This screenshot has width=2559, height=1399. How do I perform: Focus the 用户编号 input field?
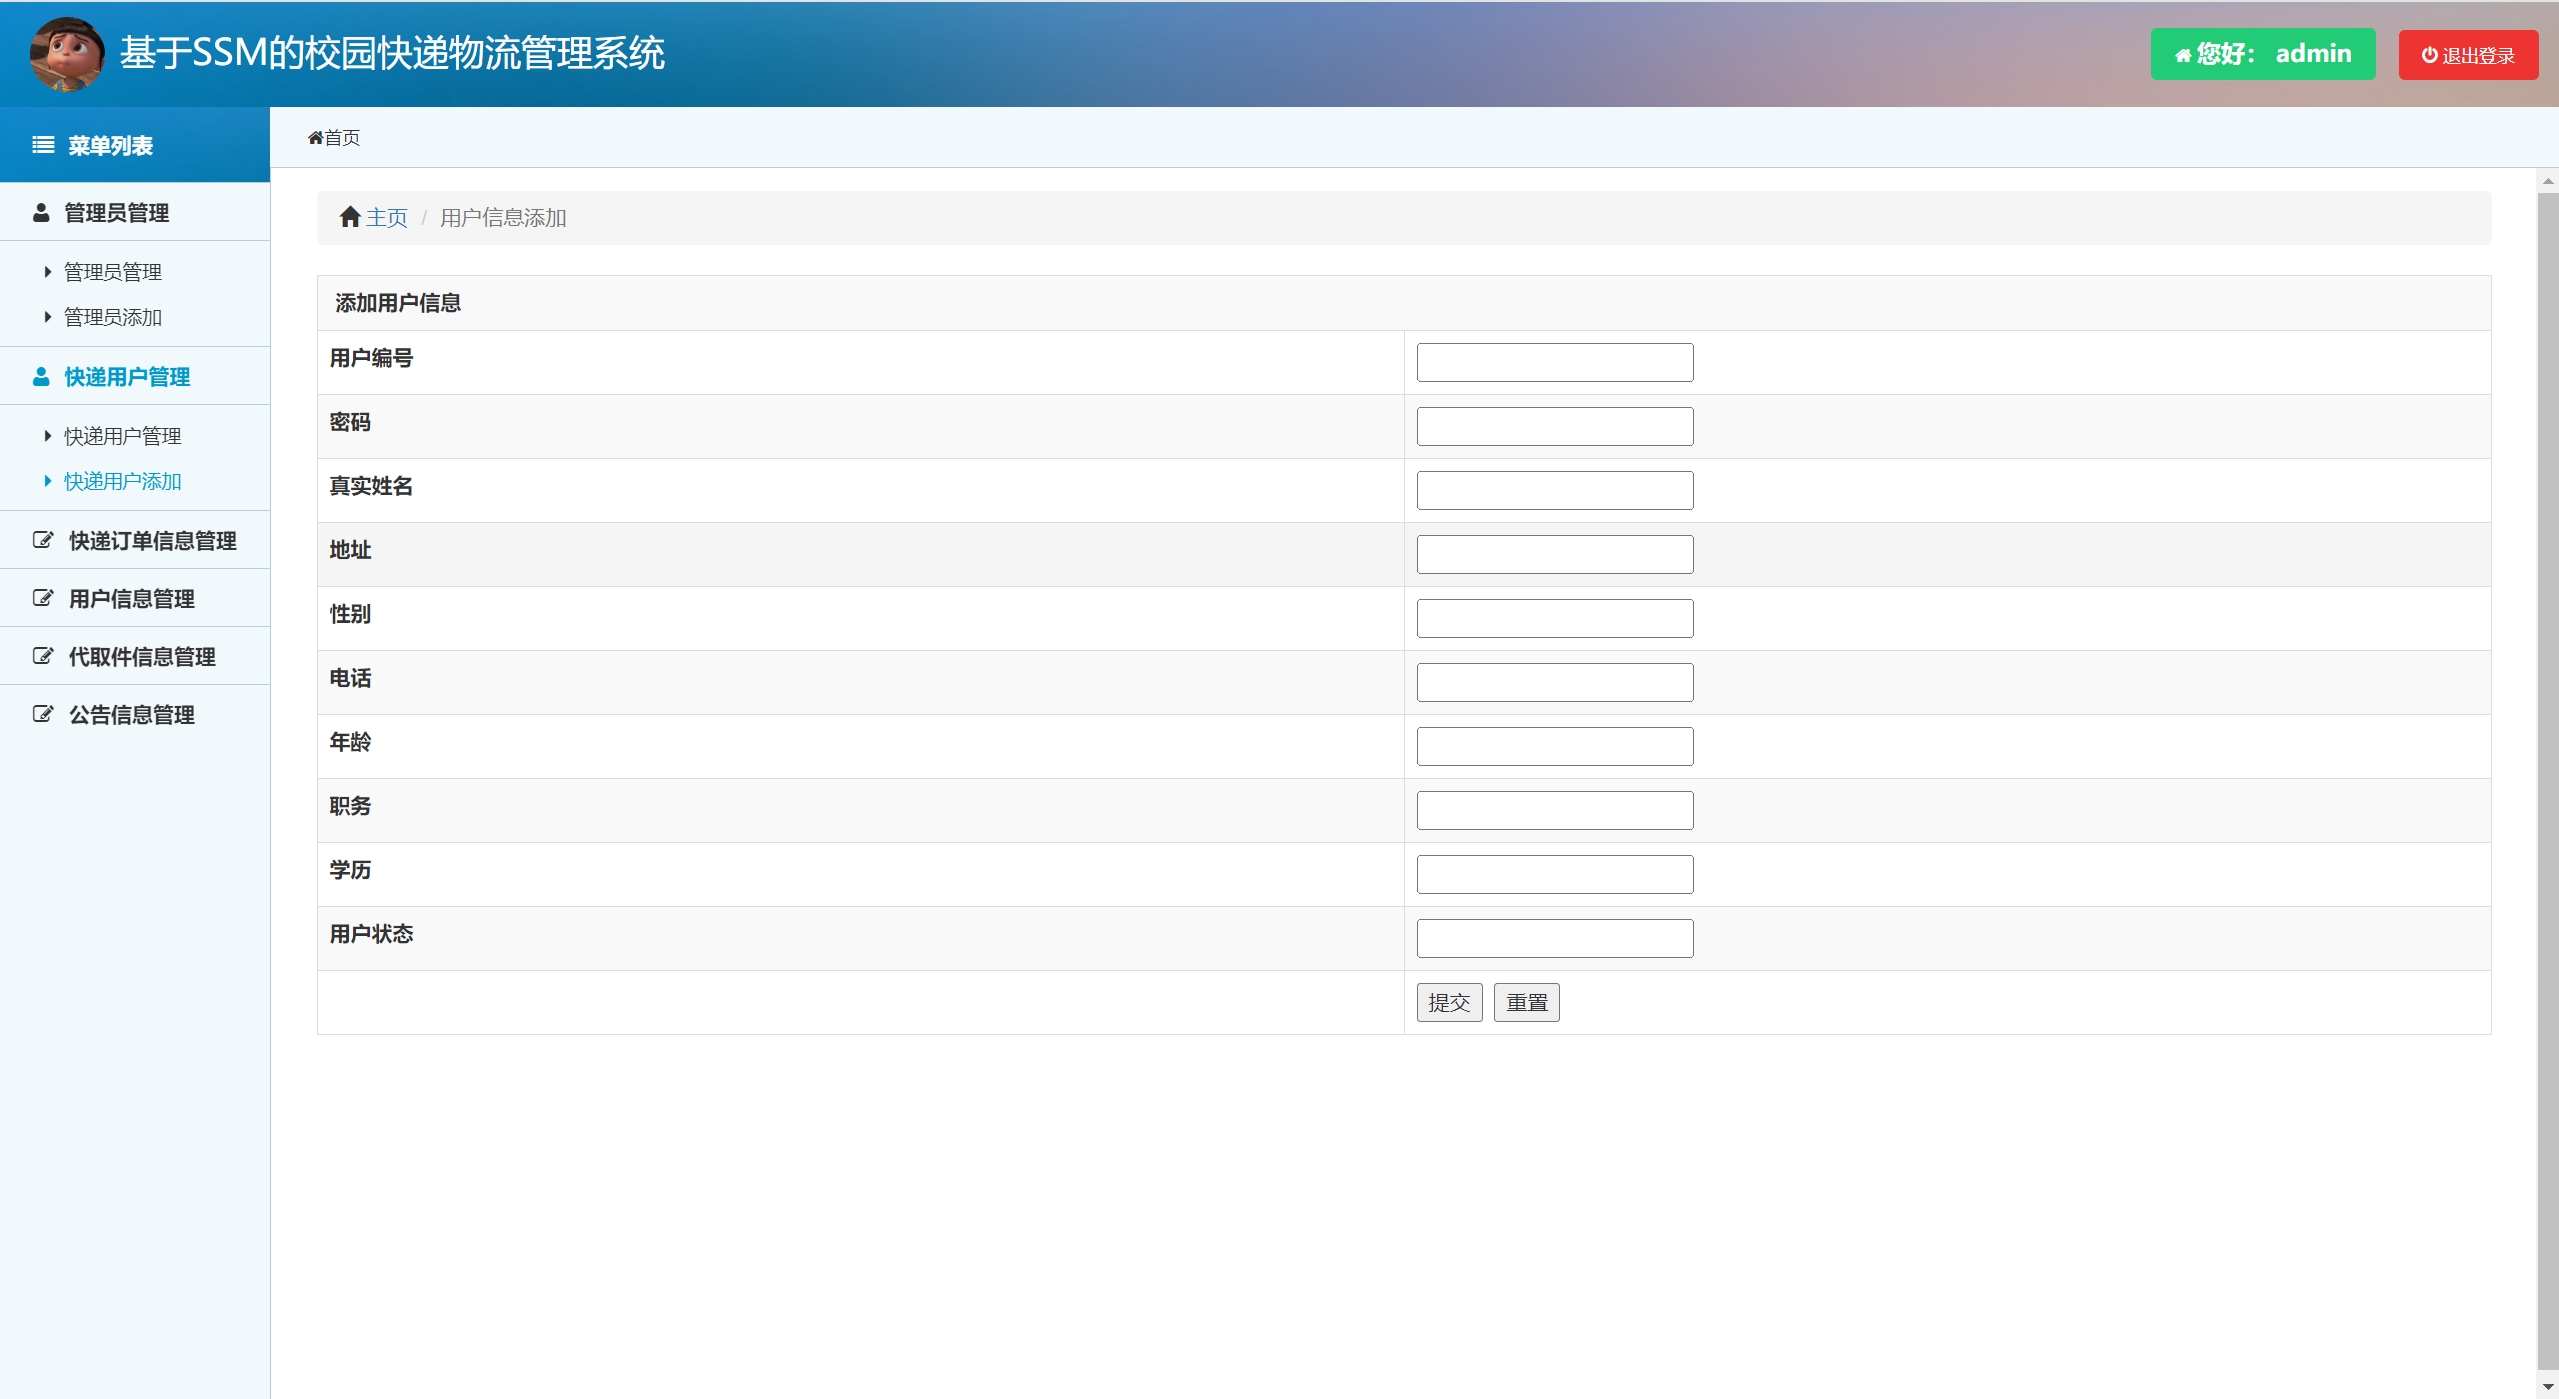click(1554, 362)
